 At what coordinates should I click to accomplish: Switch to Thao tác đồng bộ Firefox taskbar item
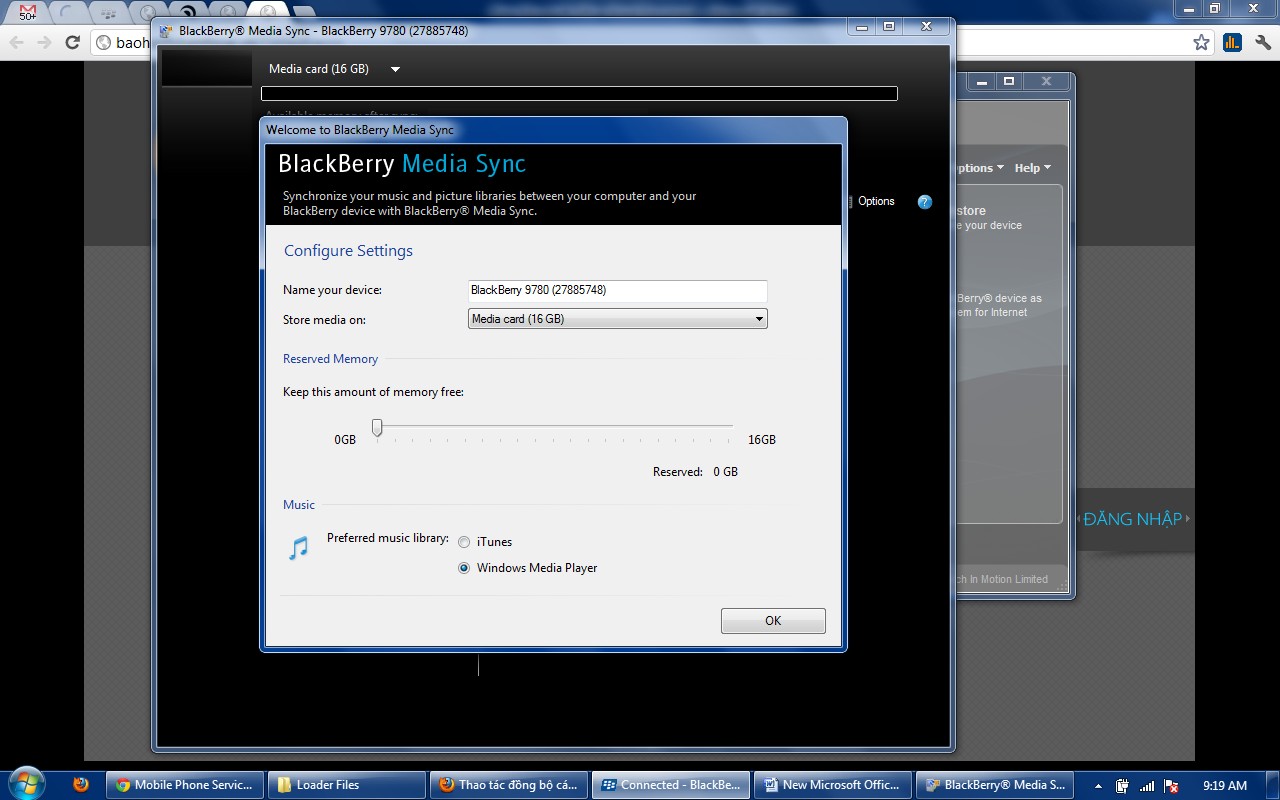(x=509, y=785)
